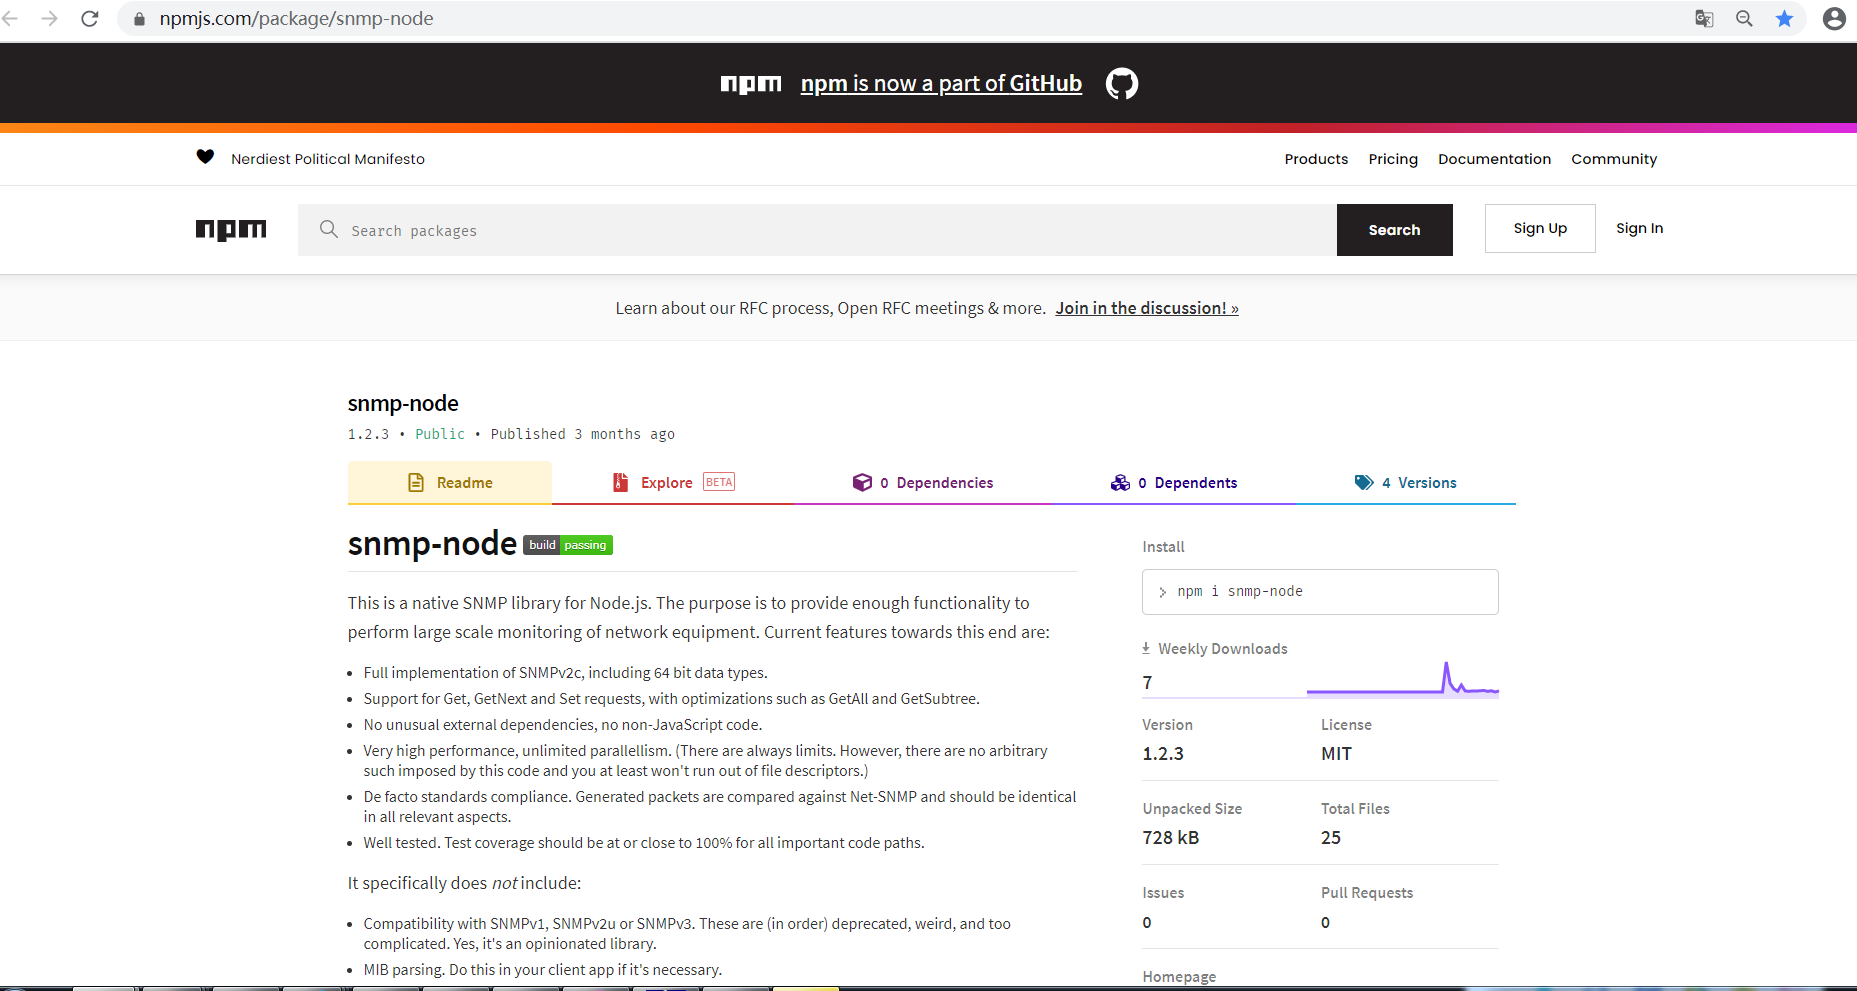Image resolution: width=1857 pixels, height=991 pixels.
Task: Click the zoom magnifier icon in the address bar
Action: click(x=1744, y=18)
